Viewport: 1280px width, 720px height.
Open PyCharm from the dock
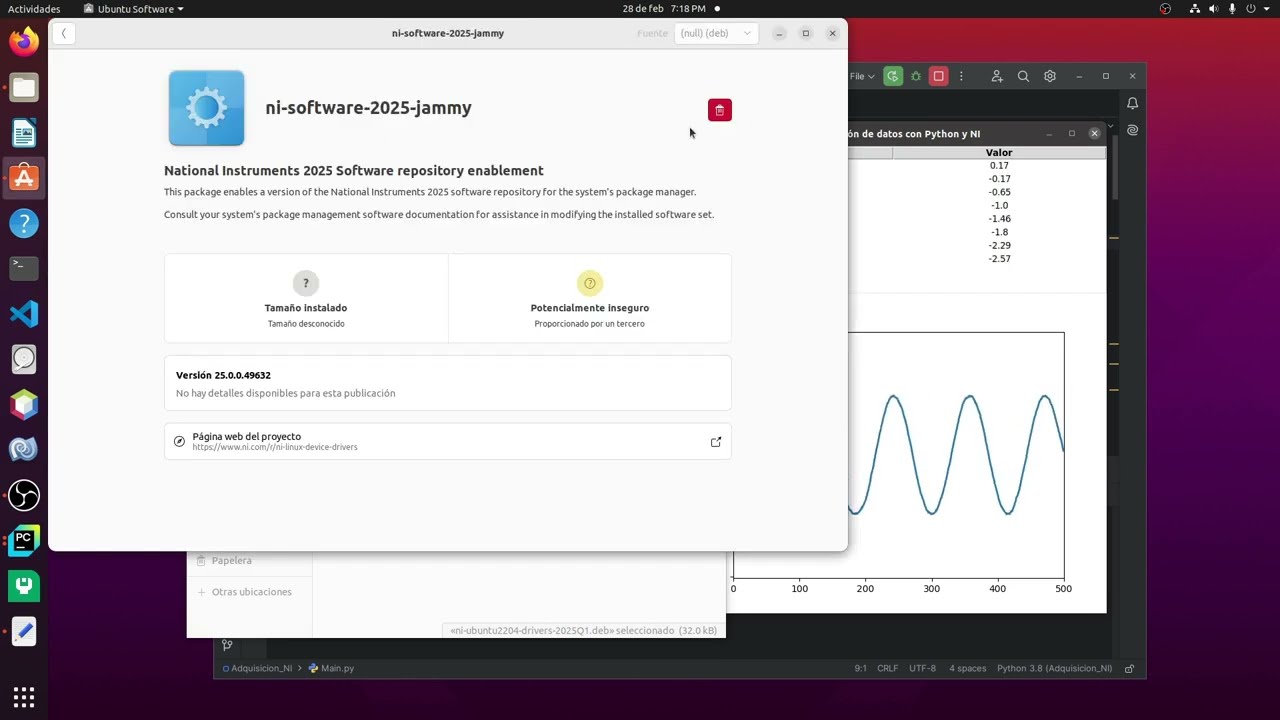tap(24, 541)
